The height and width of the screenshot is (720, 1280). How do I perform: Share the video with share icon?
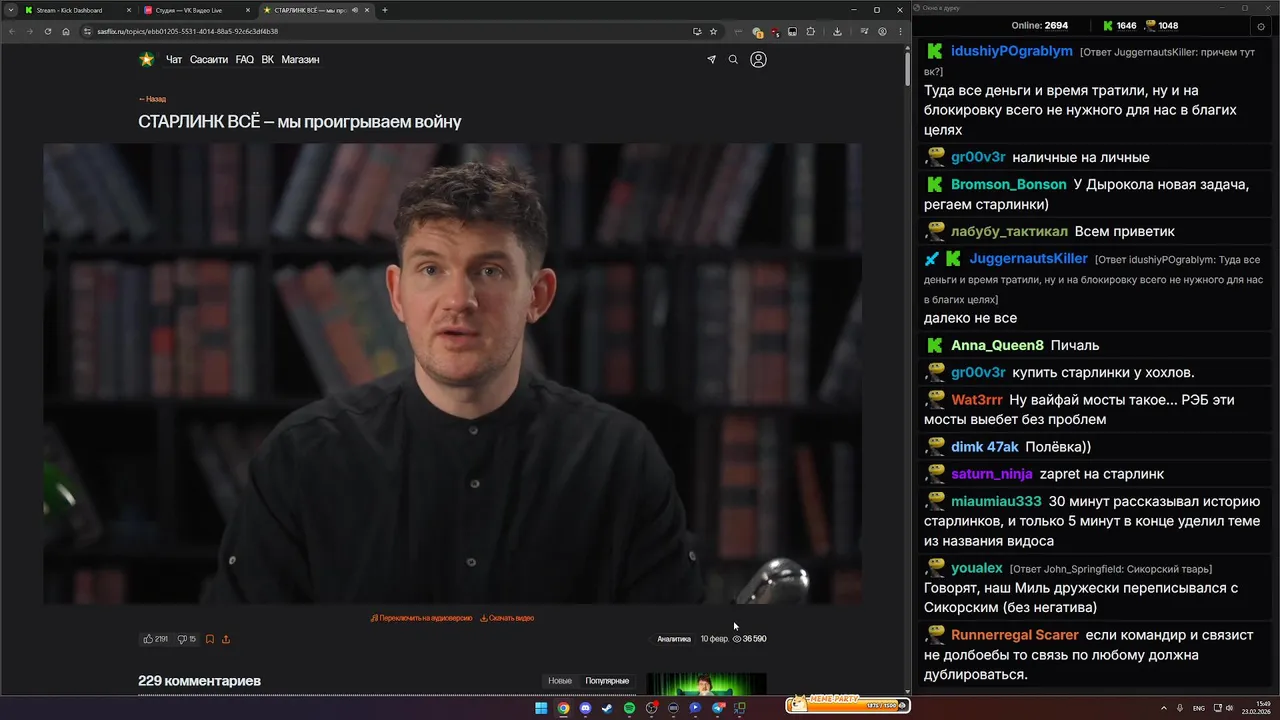[x=226, y=639]
